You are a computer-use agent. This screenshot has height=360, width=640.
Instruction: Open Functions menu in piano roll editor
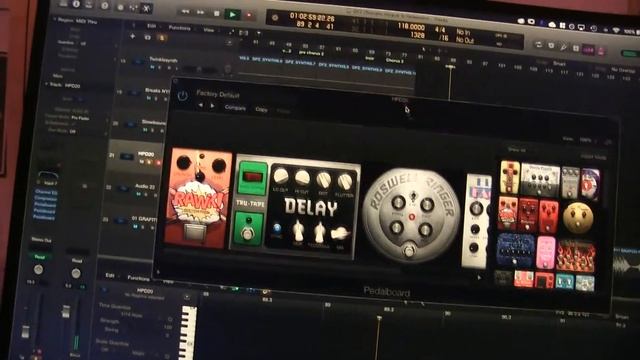click(x=139, y=278)
